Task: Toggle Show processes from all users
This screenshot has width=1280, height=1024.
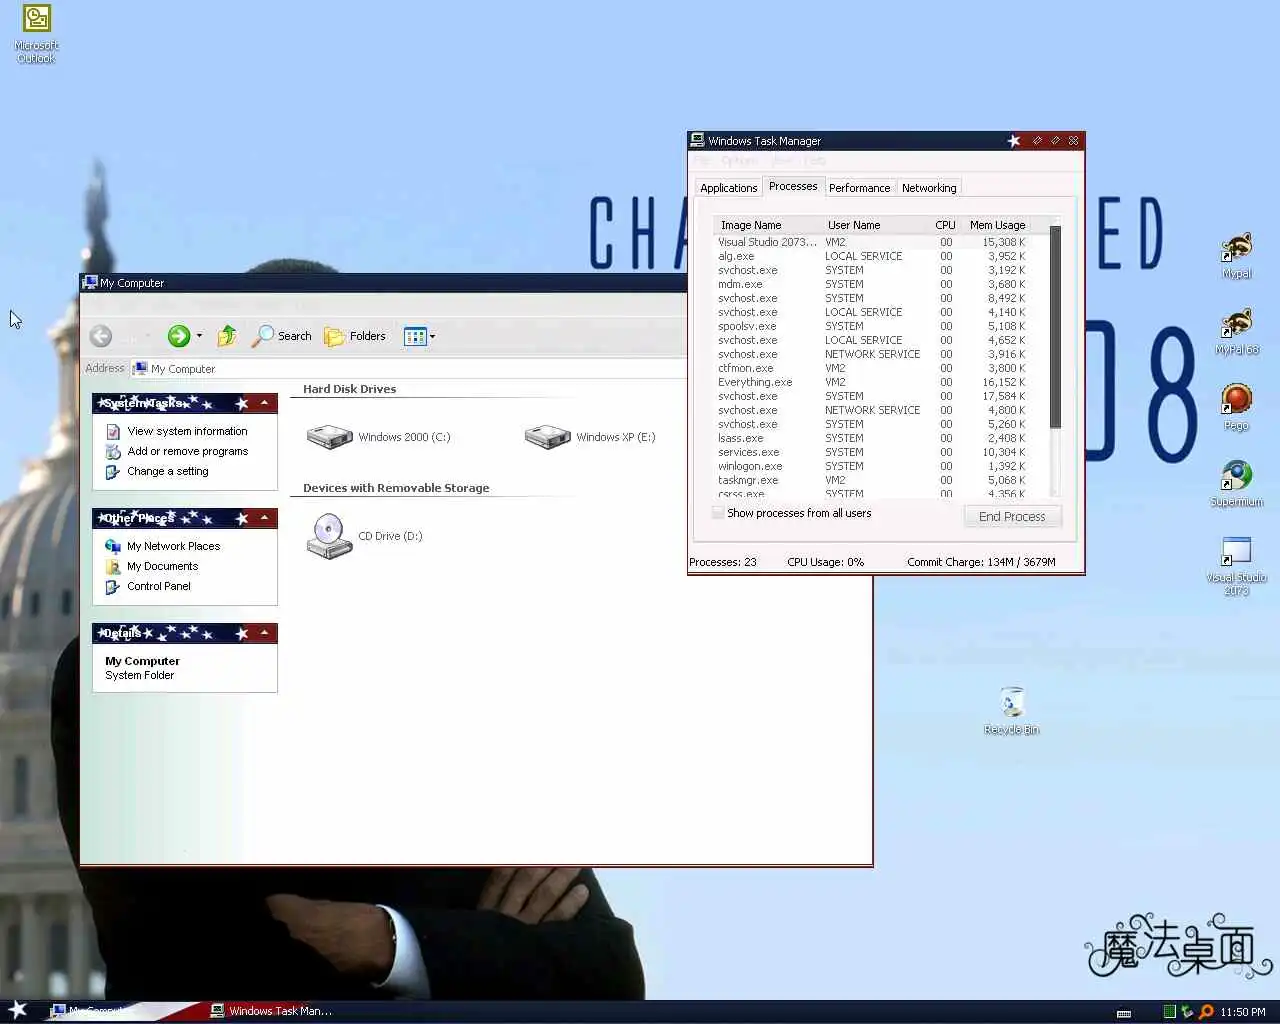Action: click(718, 513)
